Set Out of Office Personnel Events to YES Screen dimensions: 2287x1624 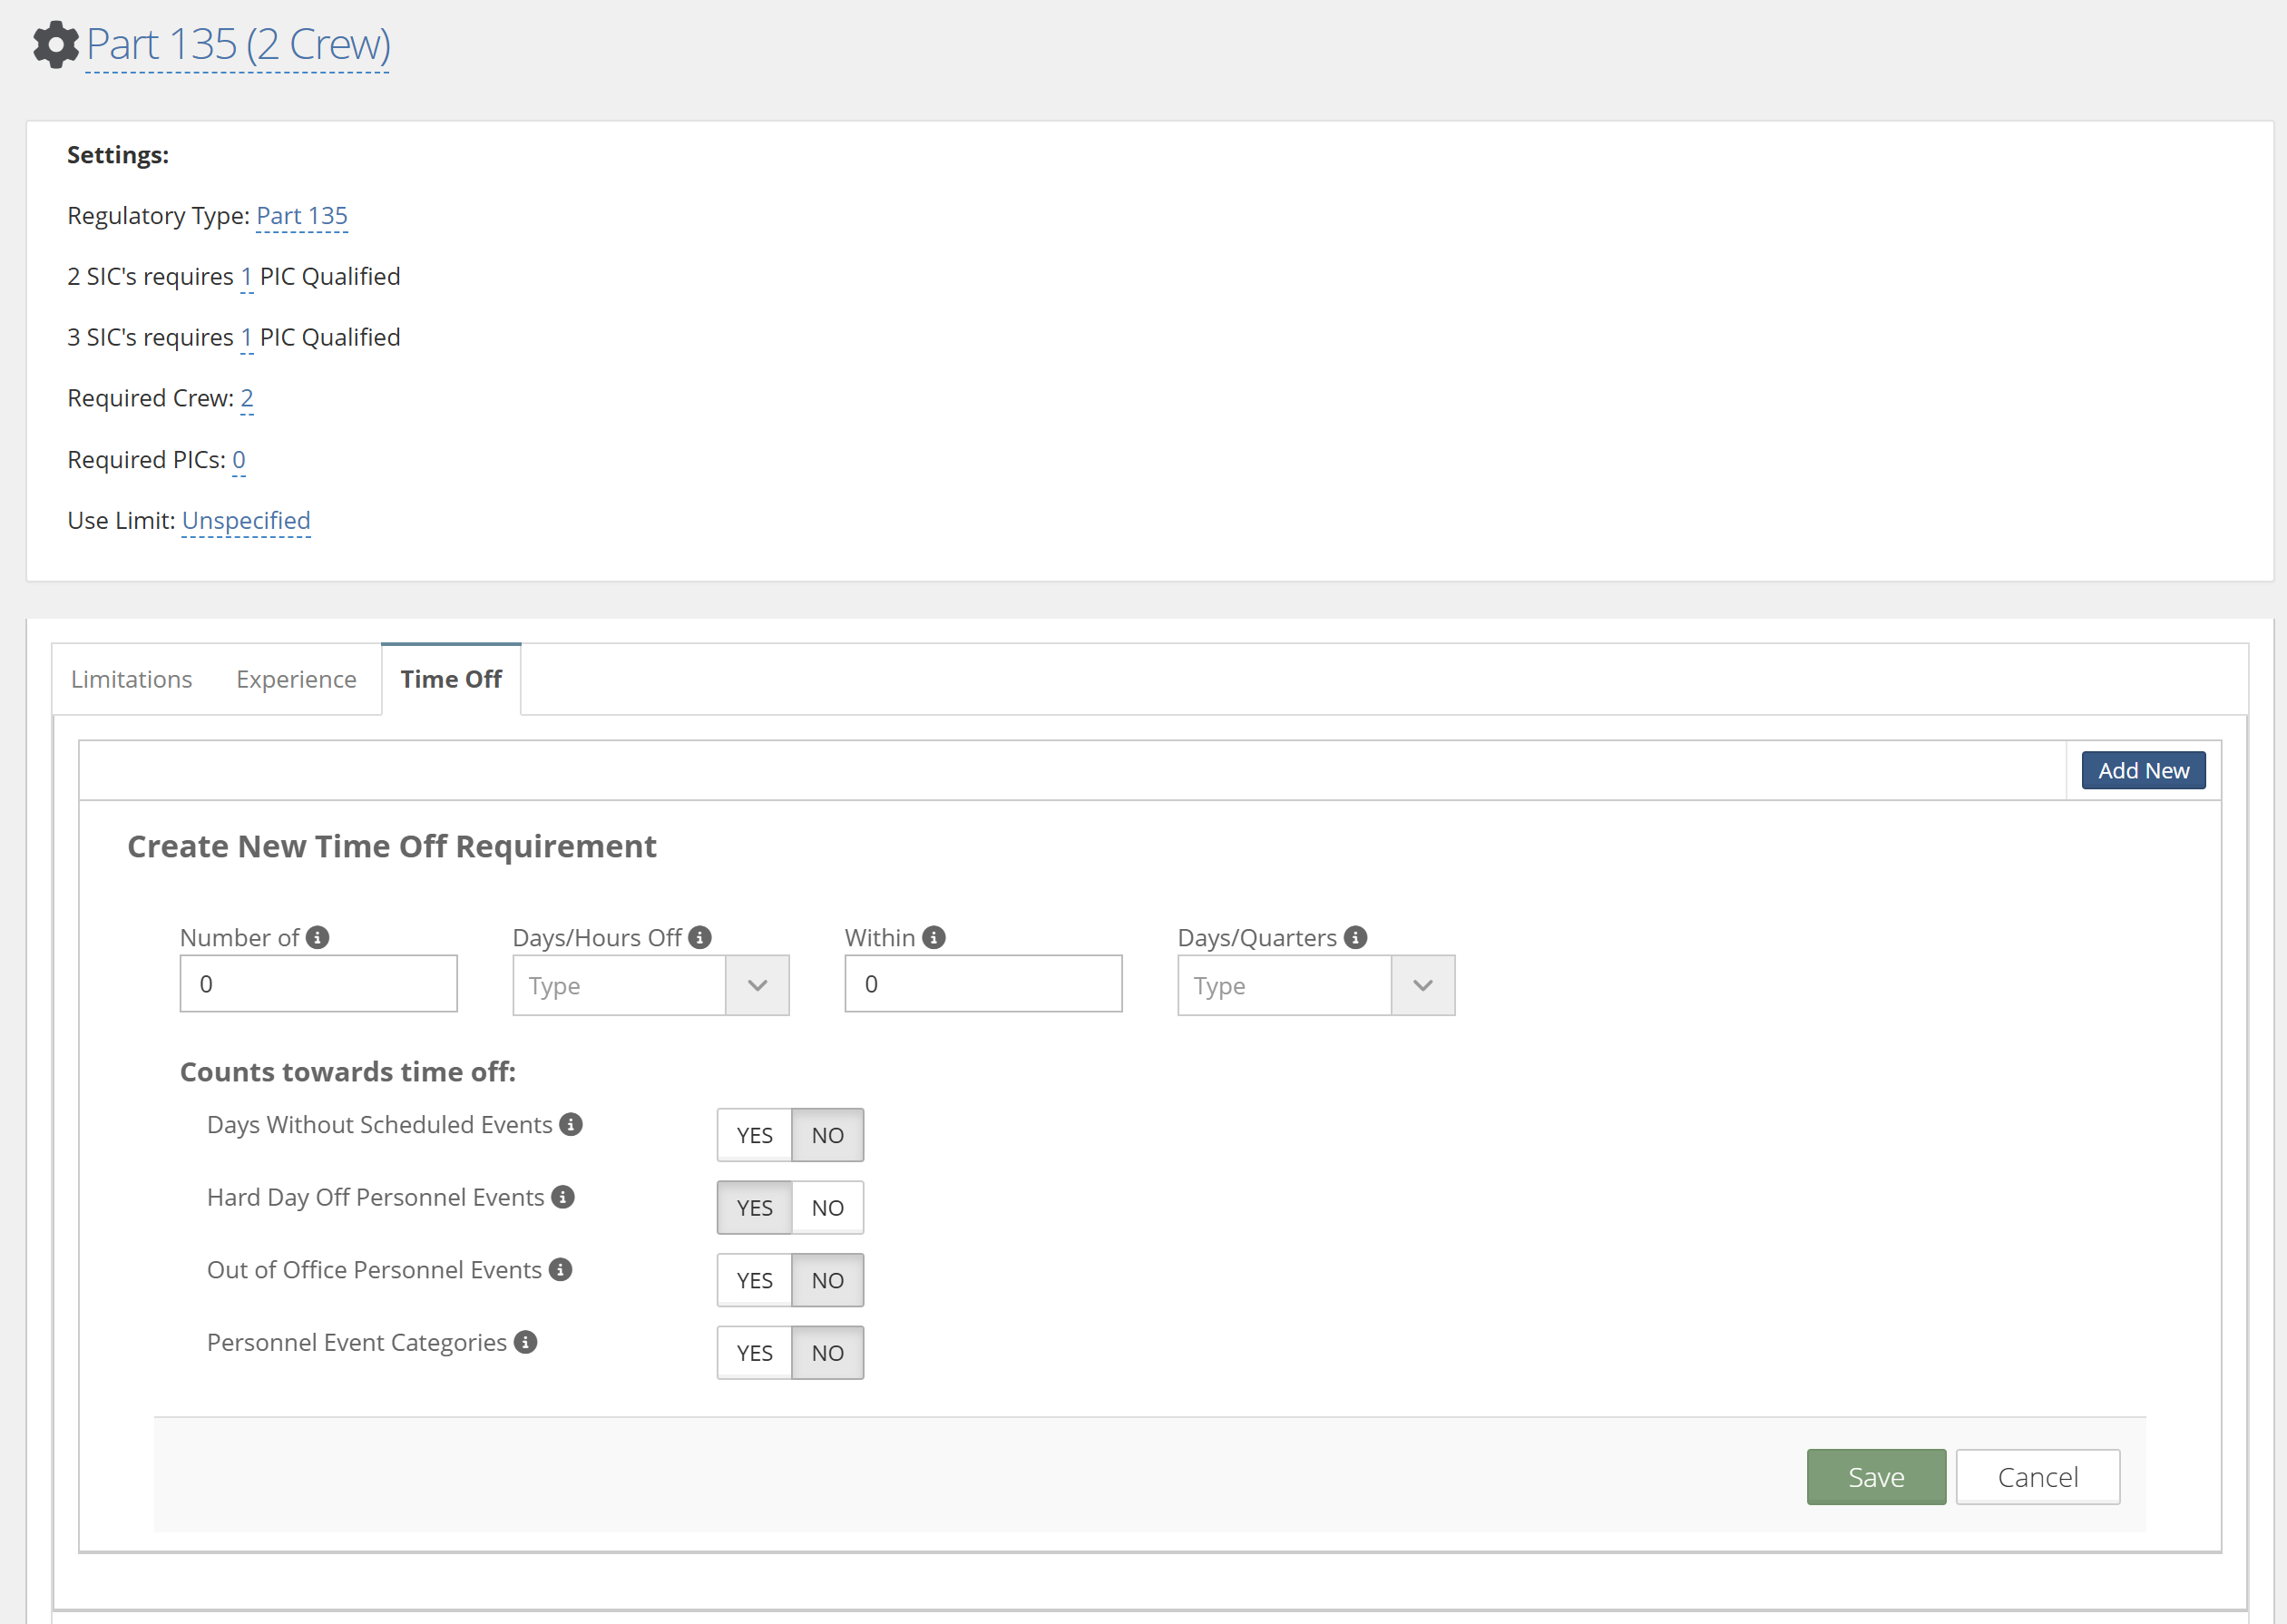754,1280
